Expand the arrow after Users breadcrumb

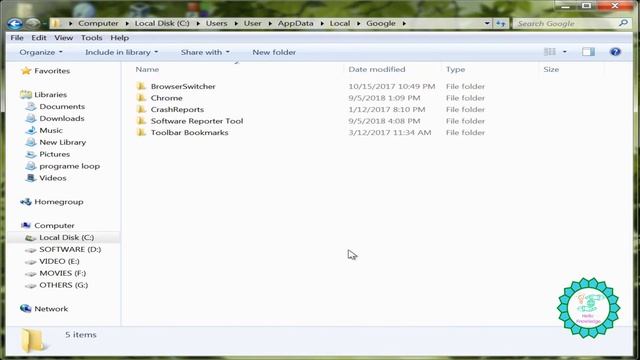point(236,23)
